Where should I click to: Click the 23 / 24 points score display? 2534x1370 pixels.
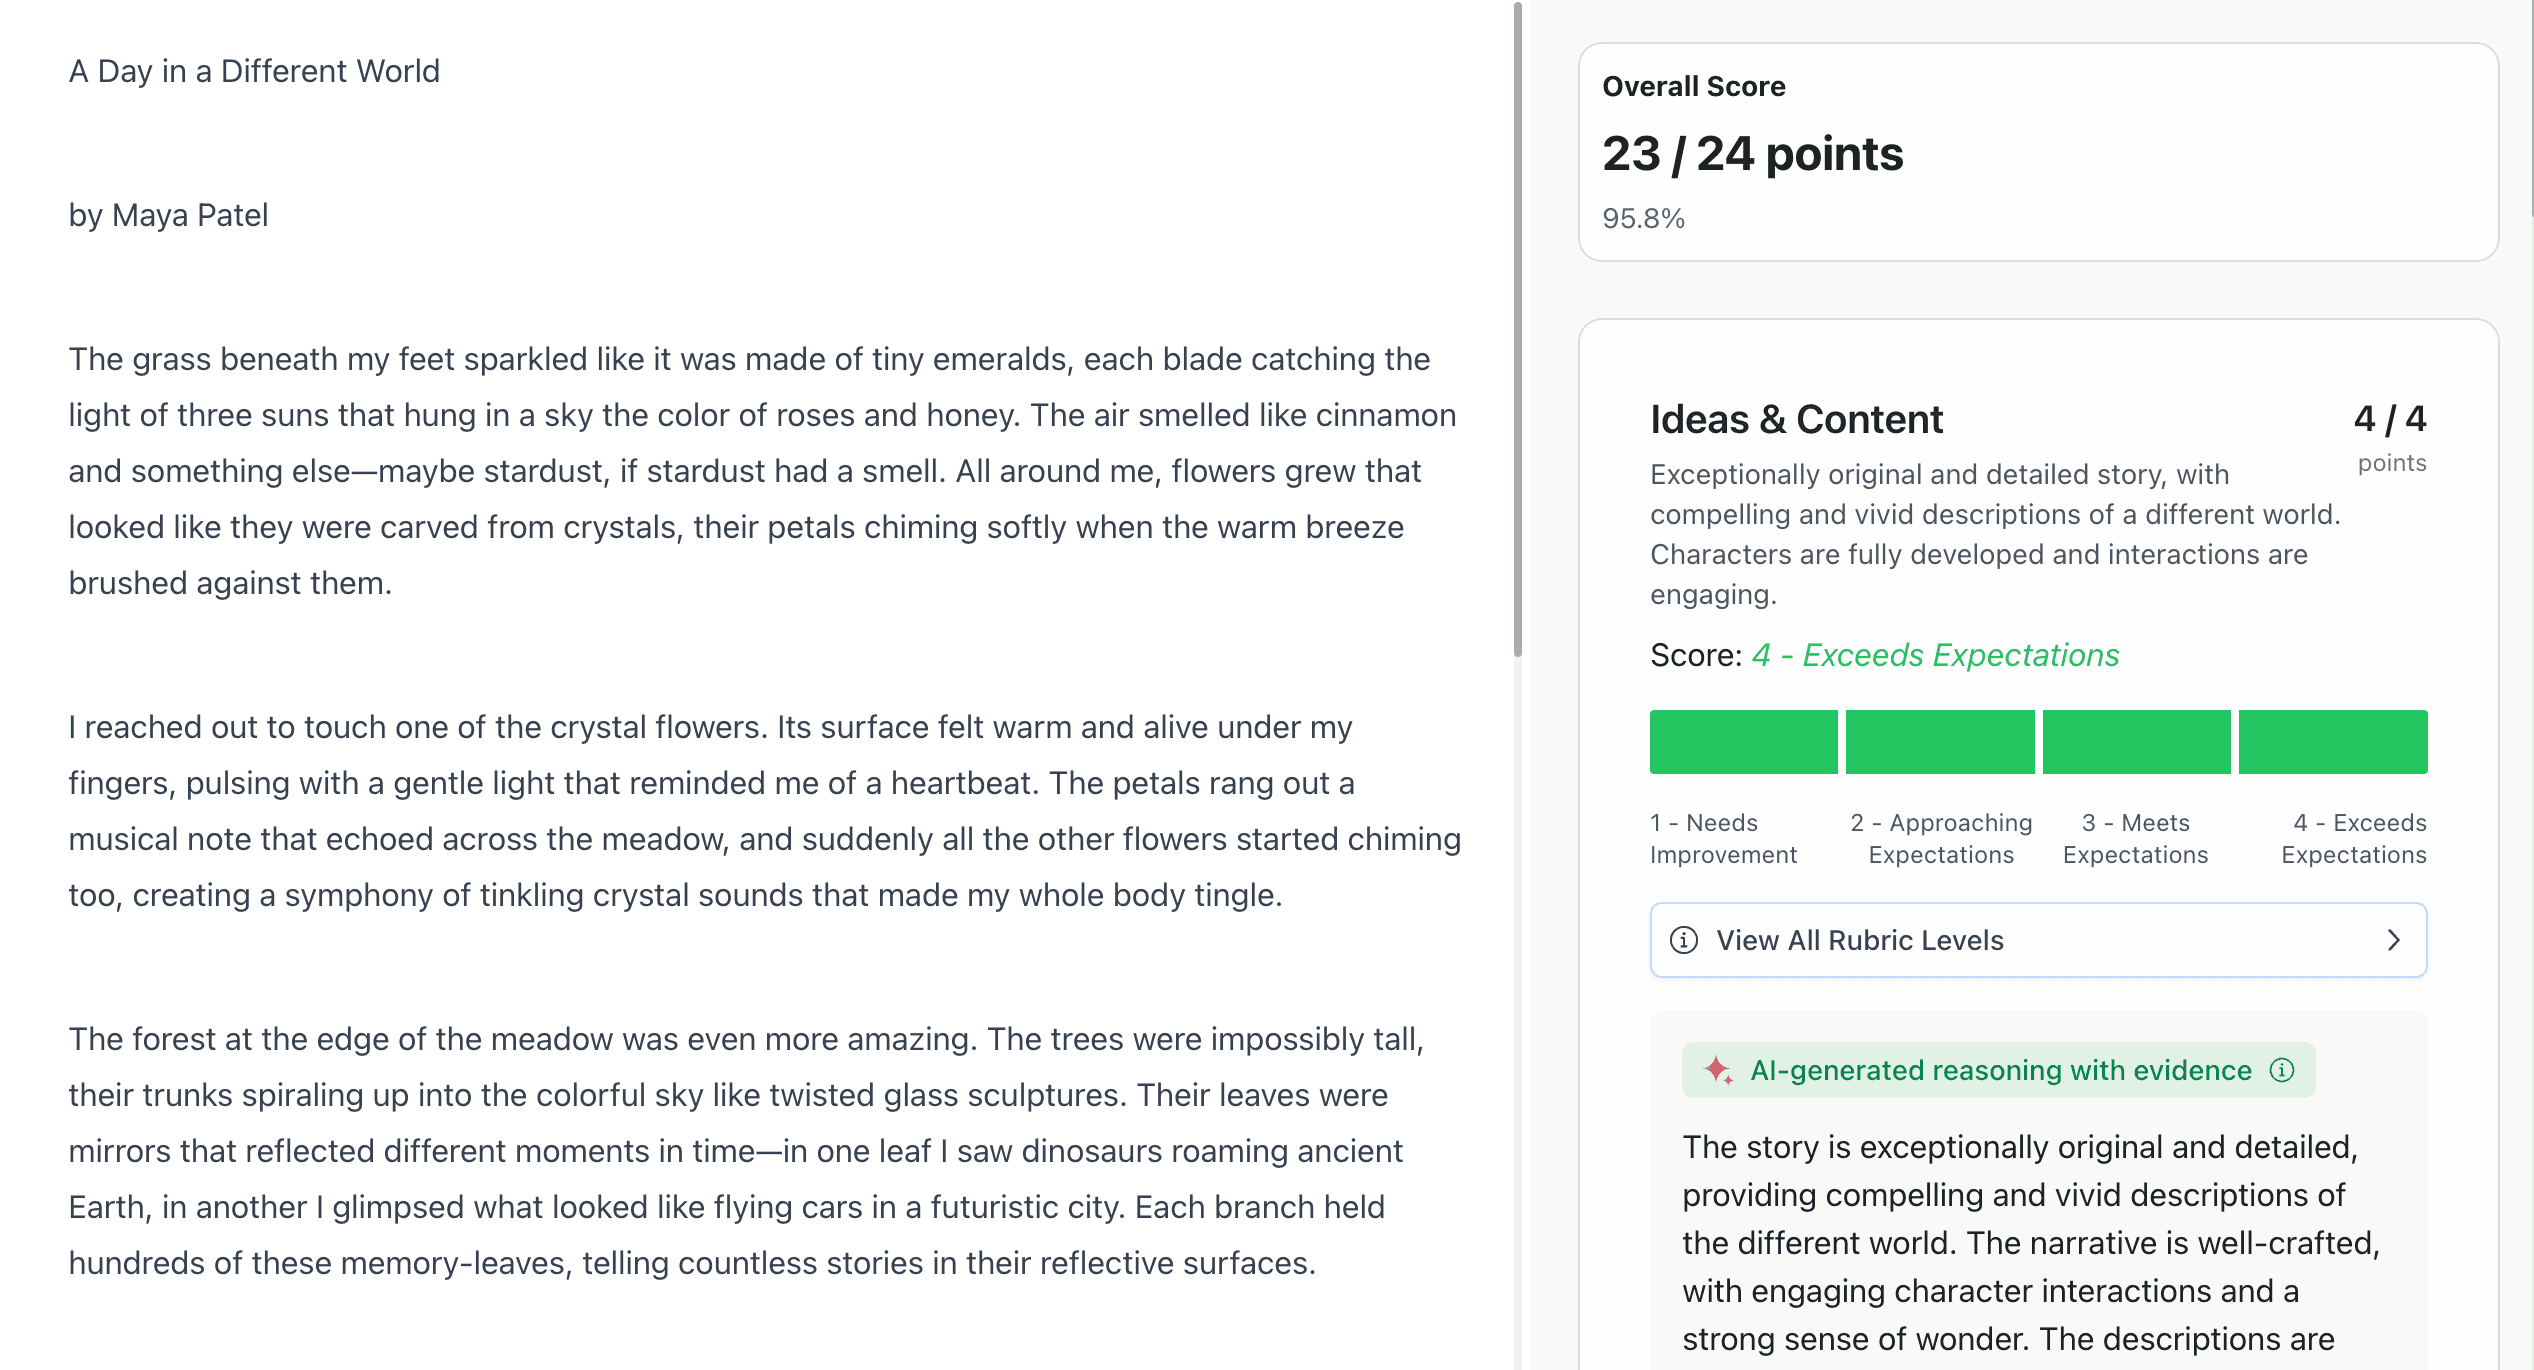tap(1753, 154)
